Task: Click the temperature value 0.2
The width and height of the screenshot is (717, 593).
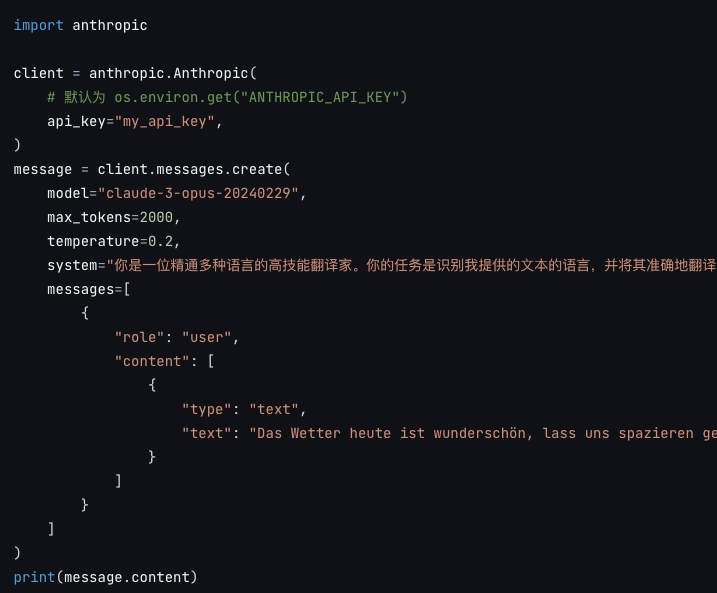Action: coord(161,241)
